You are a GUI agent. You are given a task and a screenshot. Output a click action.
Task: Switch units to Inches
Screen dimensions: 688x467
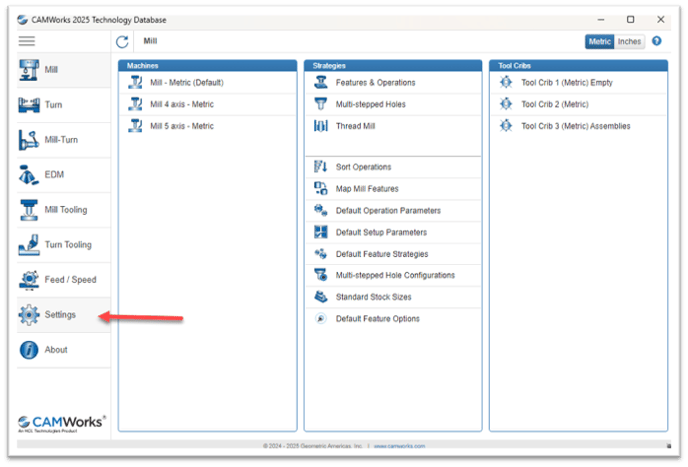tap(629, 42)
